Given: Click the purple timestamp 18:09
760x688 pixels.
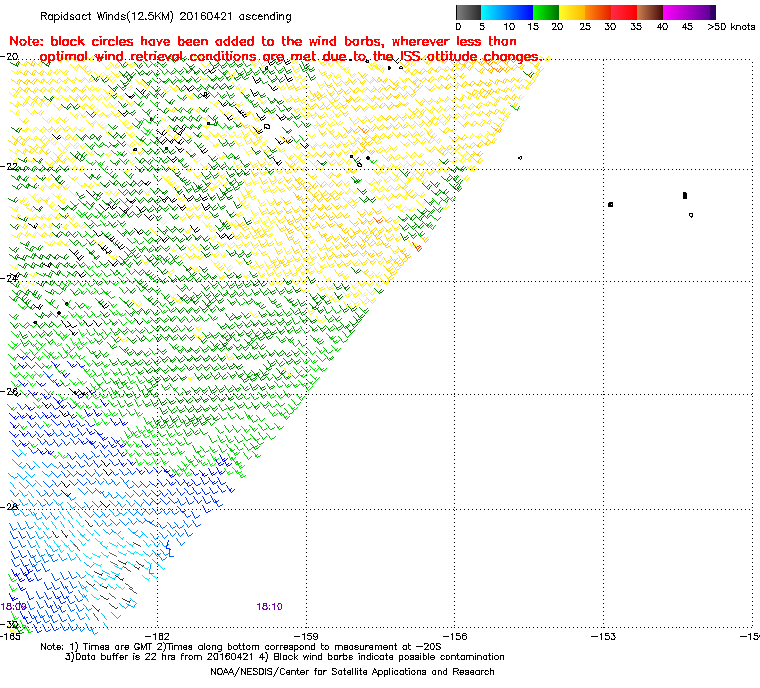Looking at the screenshot, I should (14, 607).
